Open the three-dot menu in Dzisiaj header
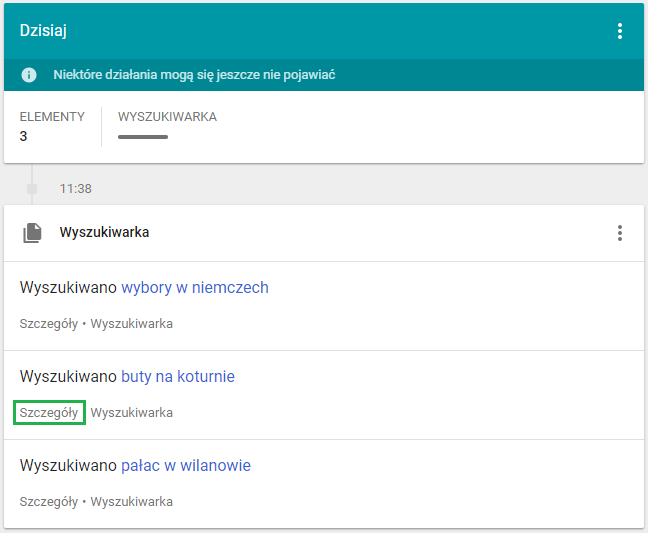The width and height of the screenshot is (648, 533). click(620, 31)
